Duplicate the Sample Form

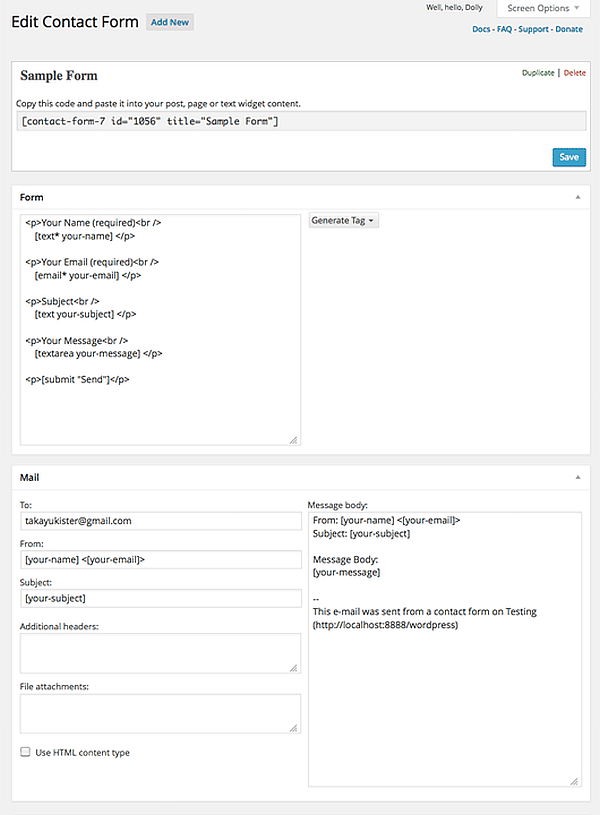click(x=538, y=73)
